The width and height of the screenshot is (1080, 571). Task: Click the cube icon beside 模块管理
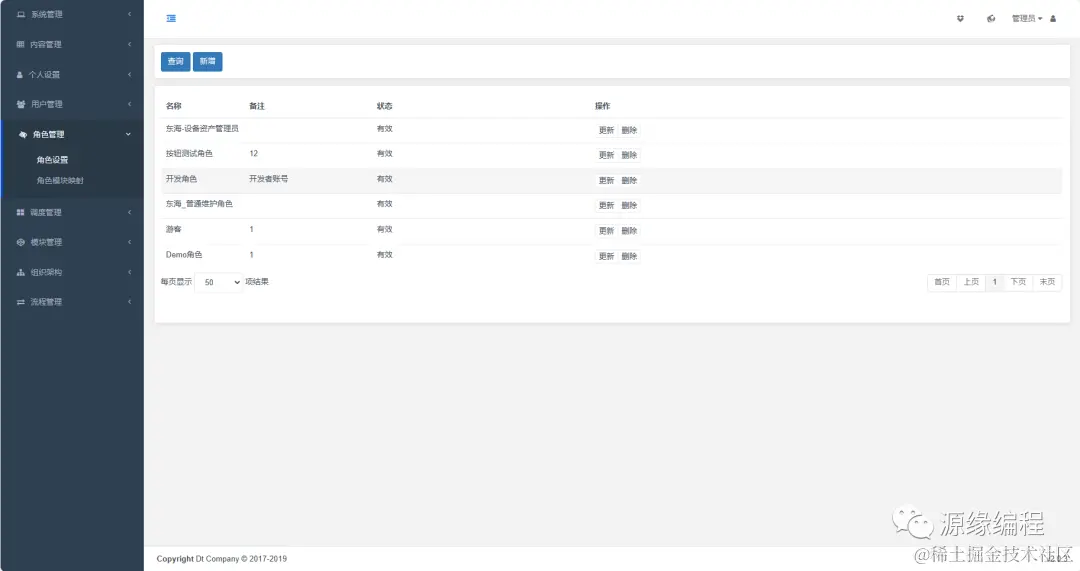point(21,242)
